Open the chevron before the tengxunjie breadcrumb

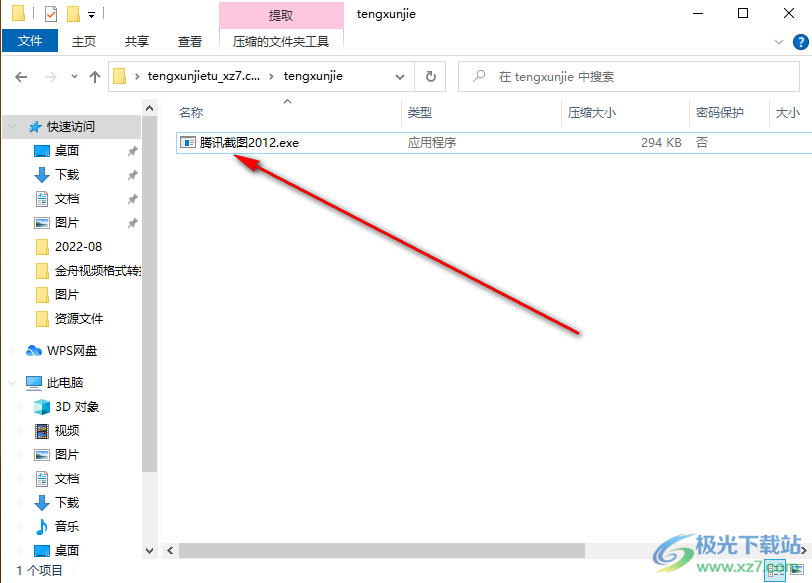pos(271,77)
